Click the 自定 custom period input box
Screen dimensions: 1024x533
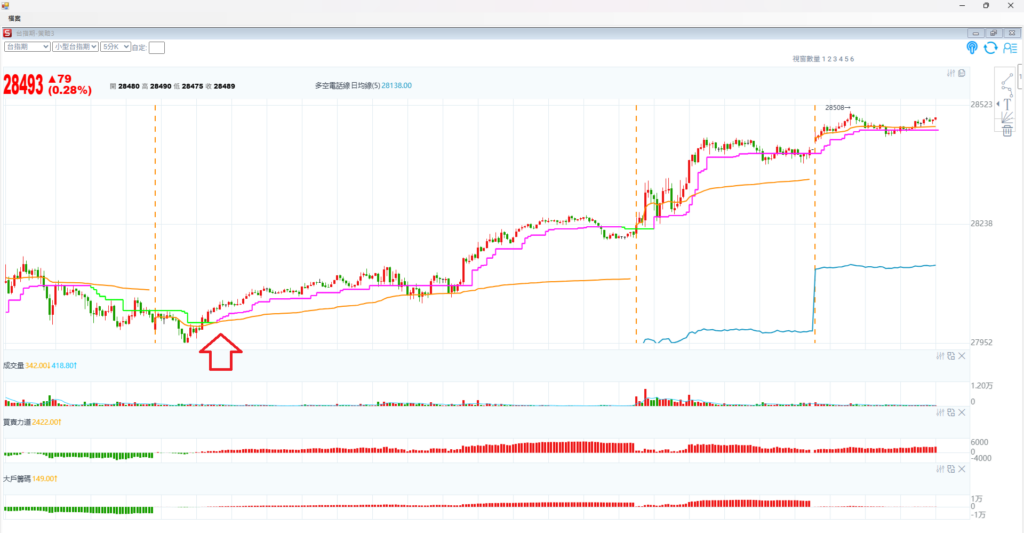tap(157, 47)
